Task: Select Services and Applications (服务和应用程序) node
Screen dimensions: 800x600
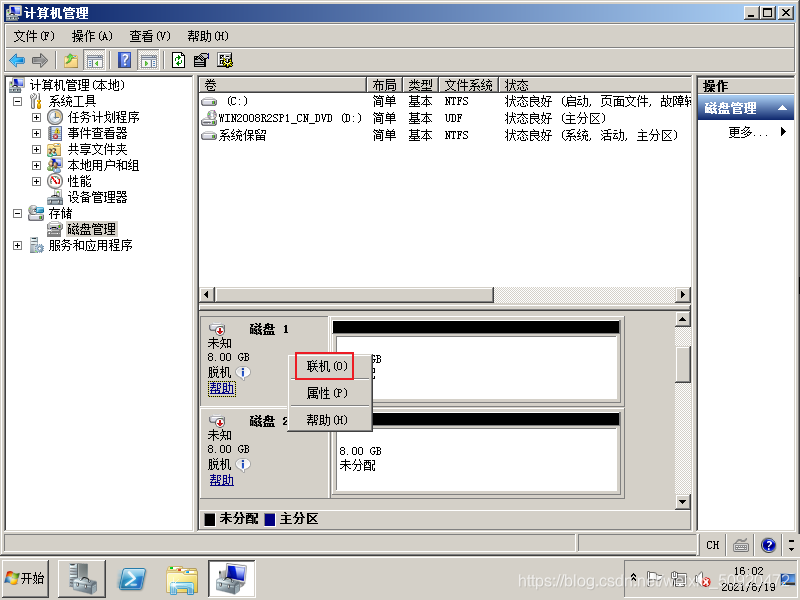Action: 90,245
